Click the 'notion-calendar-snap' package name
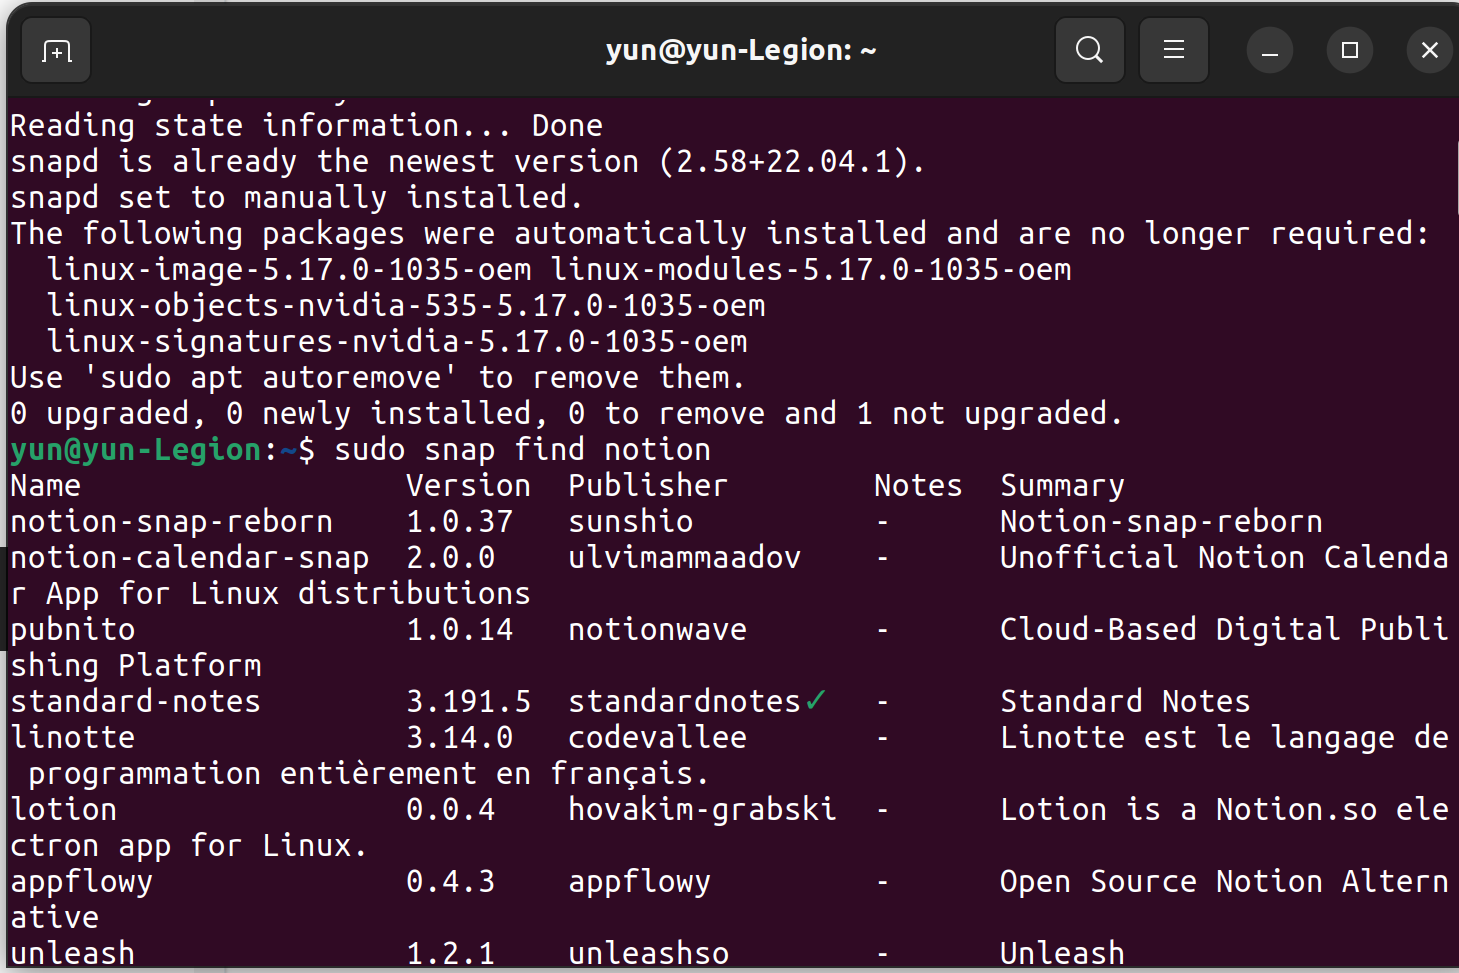1459x973 pixels. point(190,558)
